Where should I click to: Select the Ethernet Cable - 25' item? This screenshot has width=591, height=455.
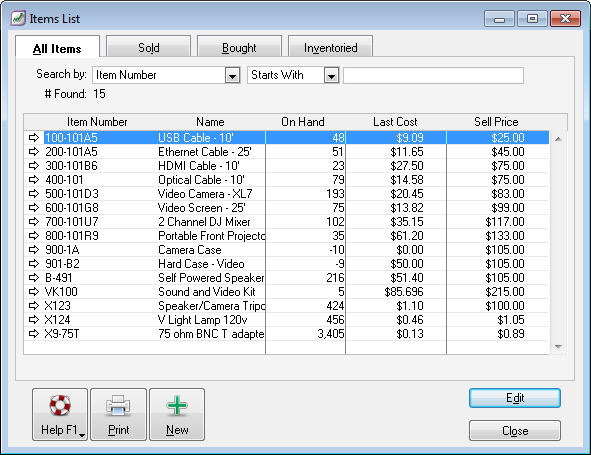205,152
